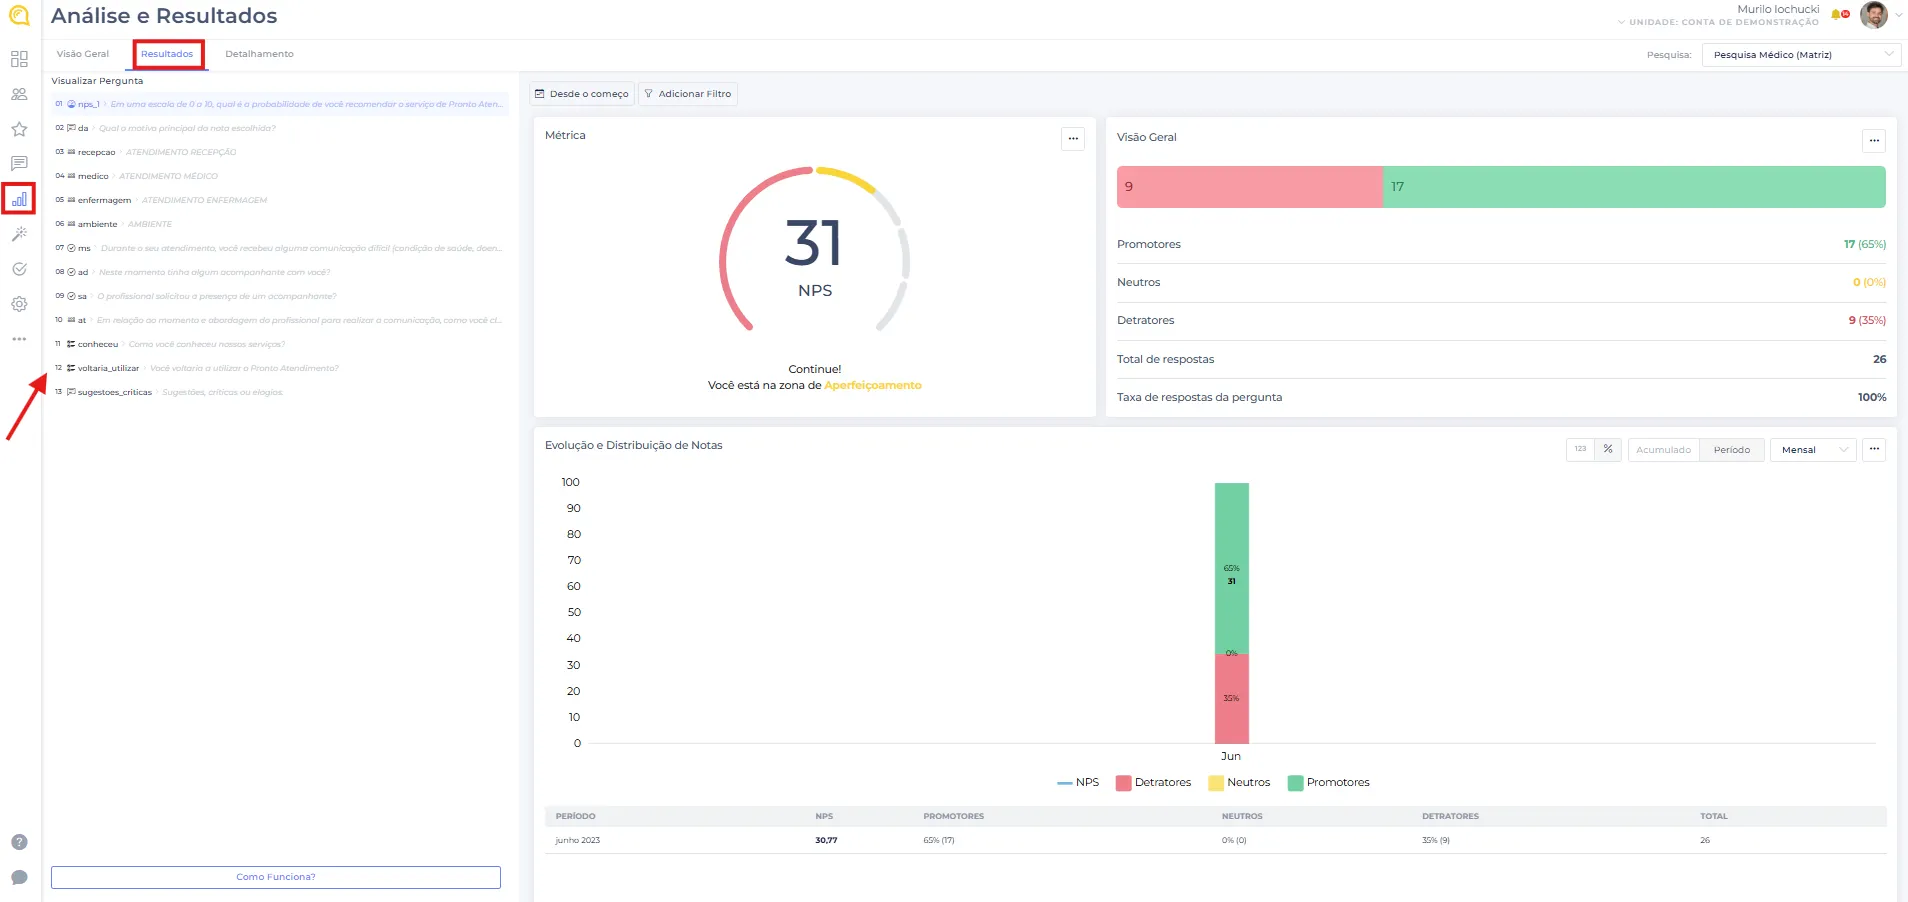Open the Detalhamento tab

(259, 54)
